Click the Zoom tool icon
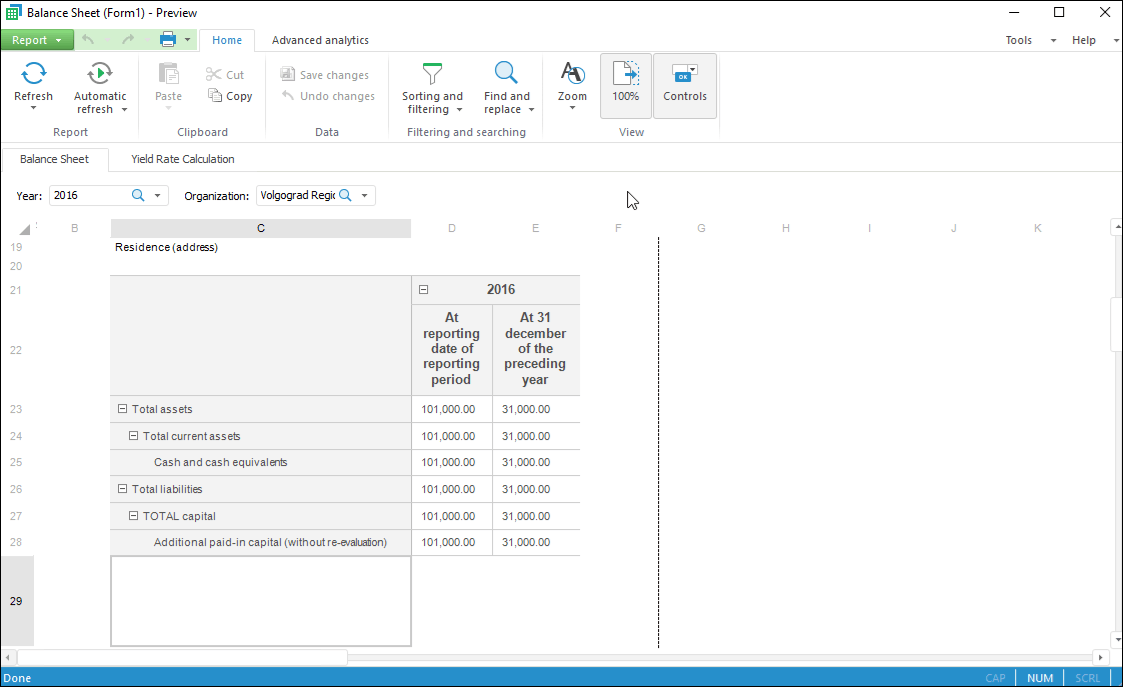Viewport: 1123px width, 687px height. point(572,73)
